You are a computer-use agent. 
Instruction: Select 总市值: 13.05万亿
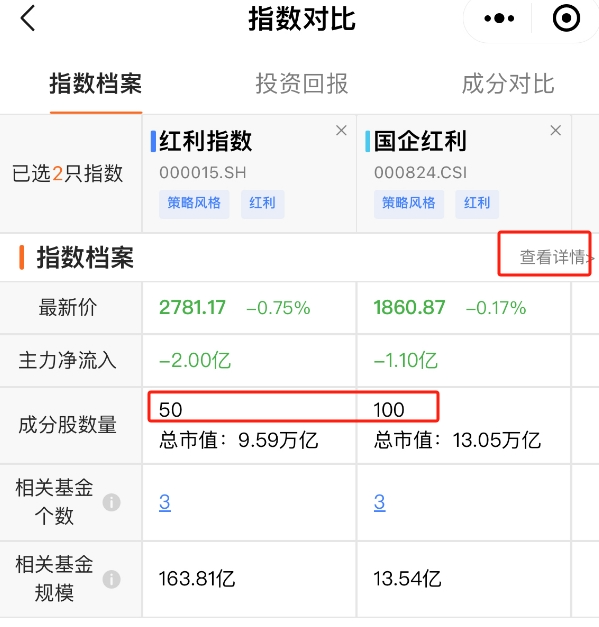pyautogui.click(x=457, y=440)
